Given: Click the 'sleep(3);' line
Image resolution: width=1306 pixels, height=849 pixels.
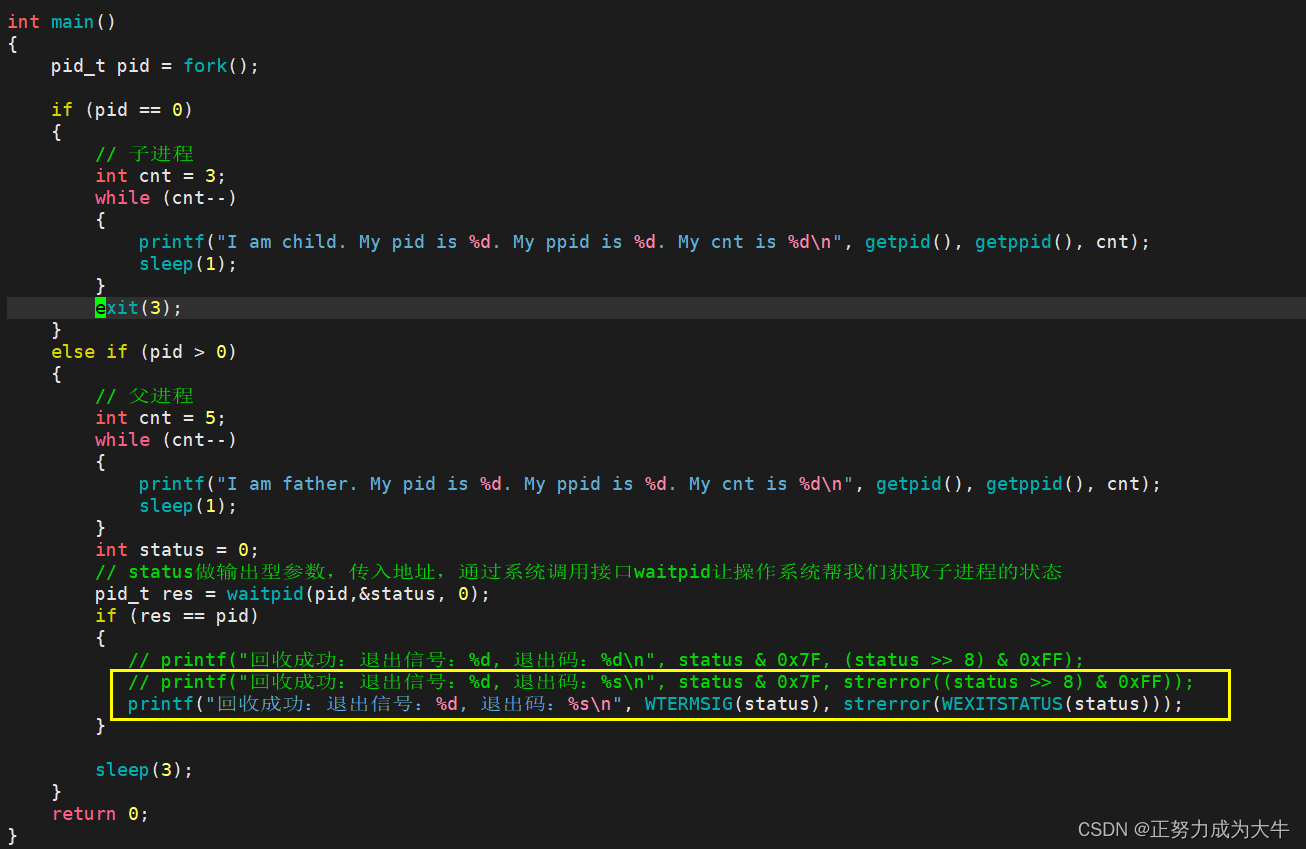Looking at the screenshot, I should click(x=144, y=769).
